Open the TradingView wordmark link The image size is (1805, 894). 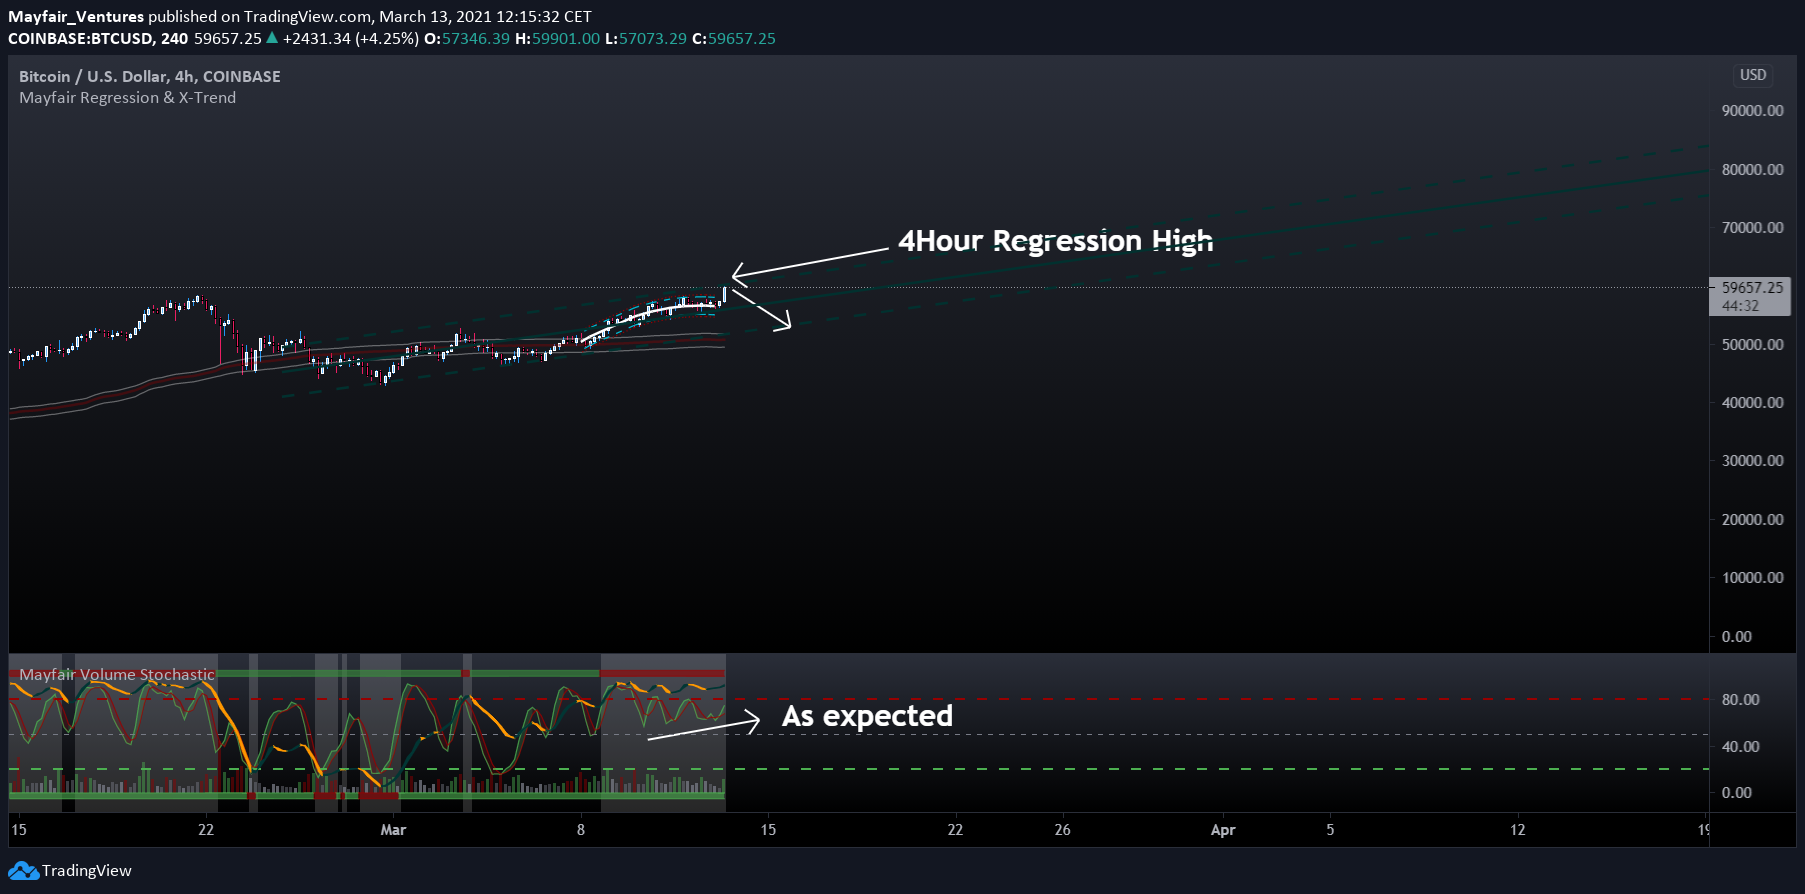pyautogui.click(x=87, y=871)
